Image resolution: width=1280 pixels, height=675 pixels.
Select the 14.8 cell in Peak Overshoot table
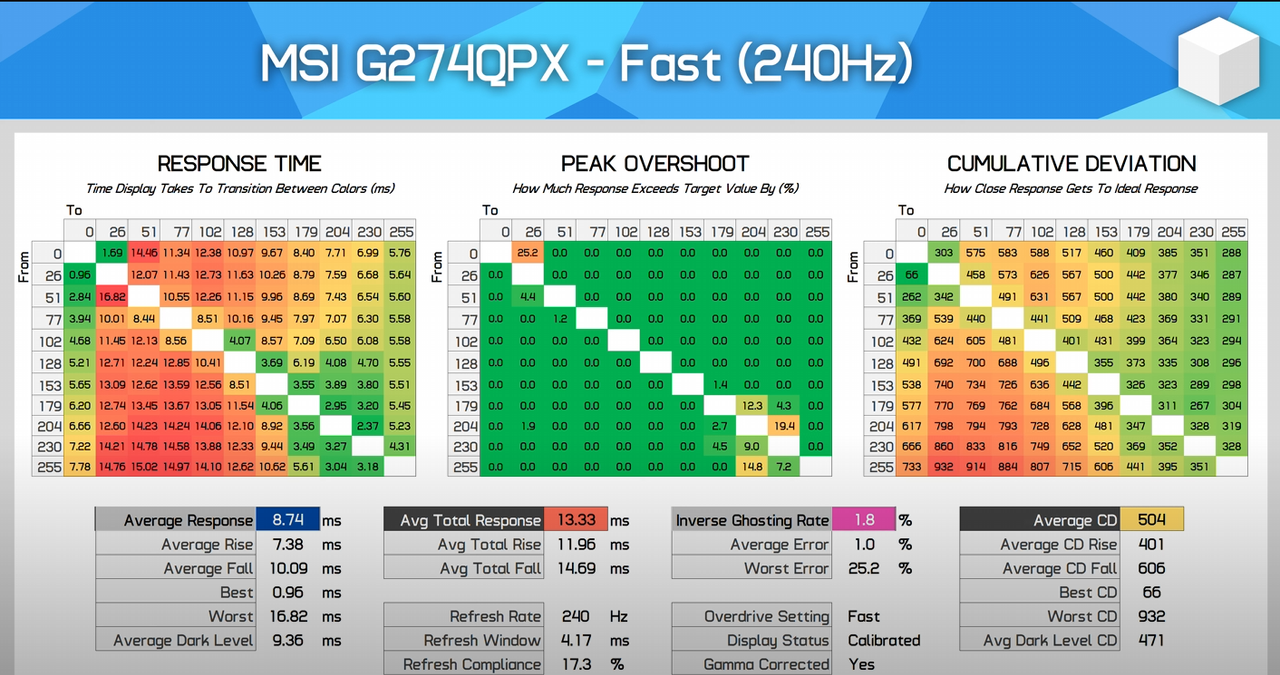[x=752, y=466]
